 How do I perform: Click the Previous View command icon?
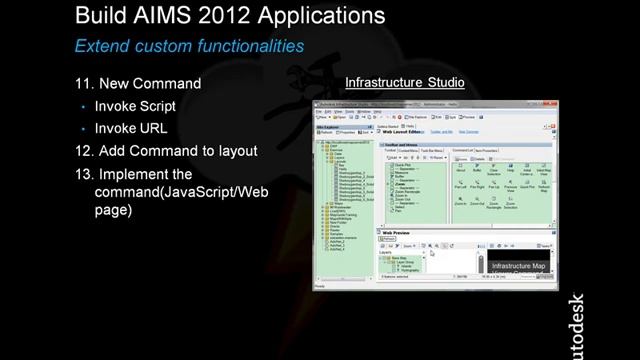(x=511, y=186)
